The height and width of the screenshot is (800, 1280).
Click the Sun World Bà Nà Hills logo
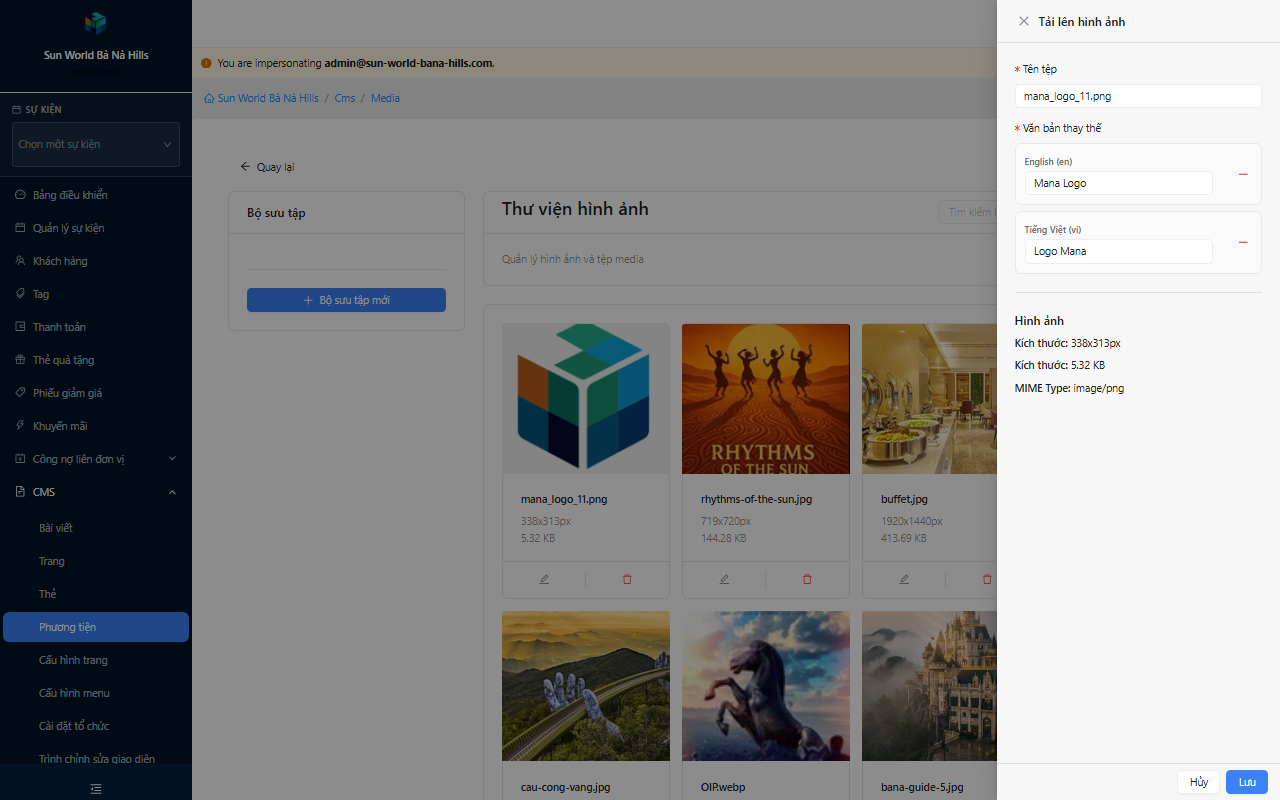pos(96,22)
